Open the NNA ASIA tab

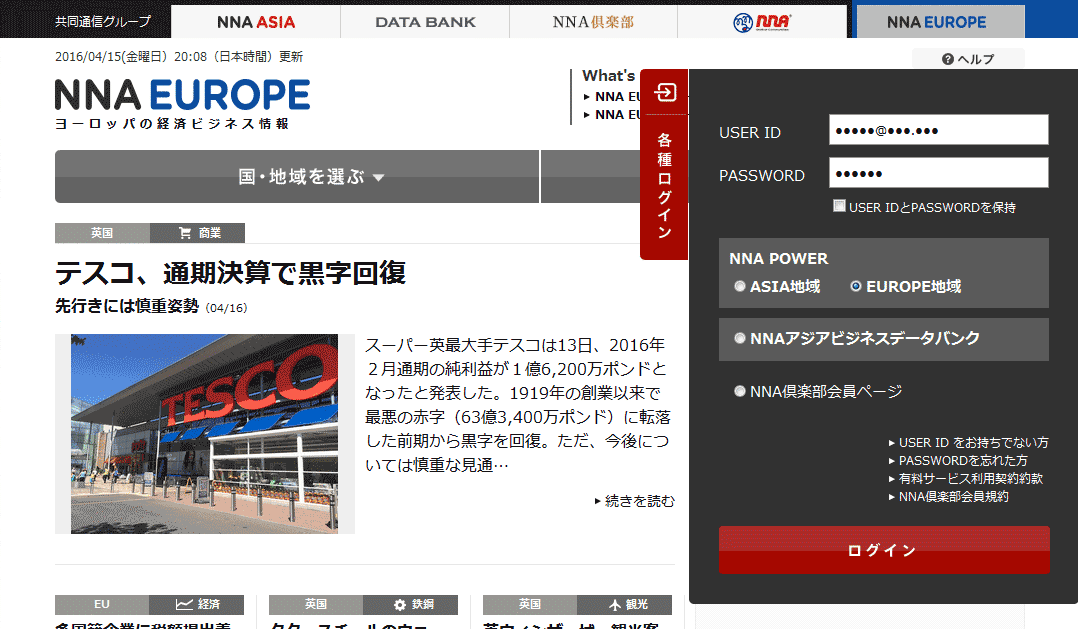click(x=256, y=22)
